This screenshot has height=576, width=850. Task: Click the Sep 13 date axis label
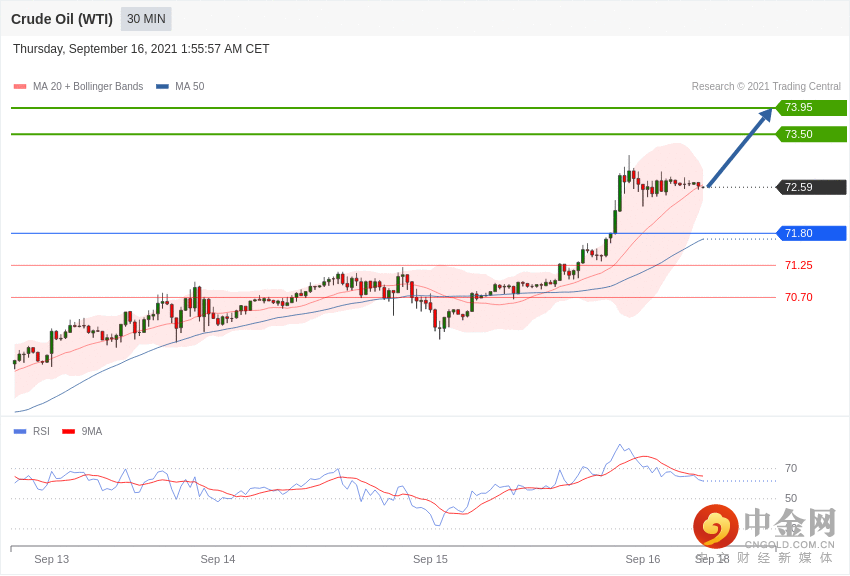[52, 559]
